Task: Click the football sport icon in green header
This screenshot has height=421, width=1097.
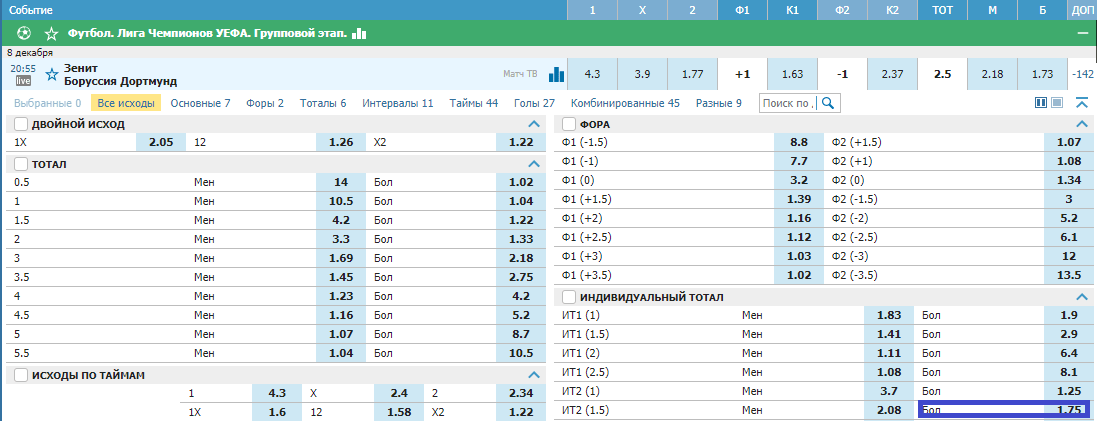Action: click(x=24, y=33)
